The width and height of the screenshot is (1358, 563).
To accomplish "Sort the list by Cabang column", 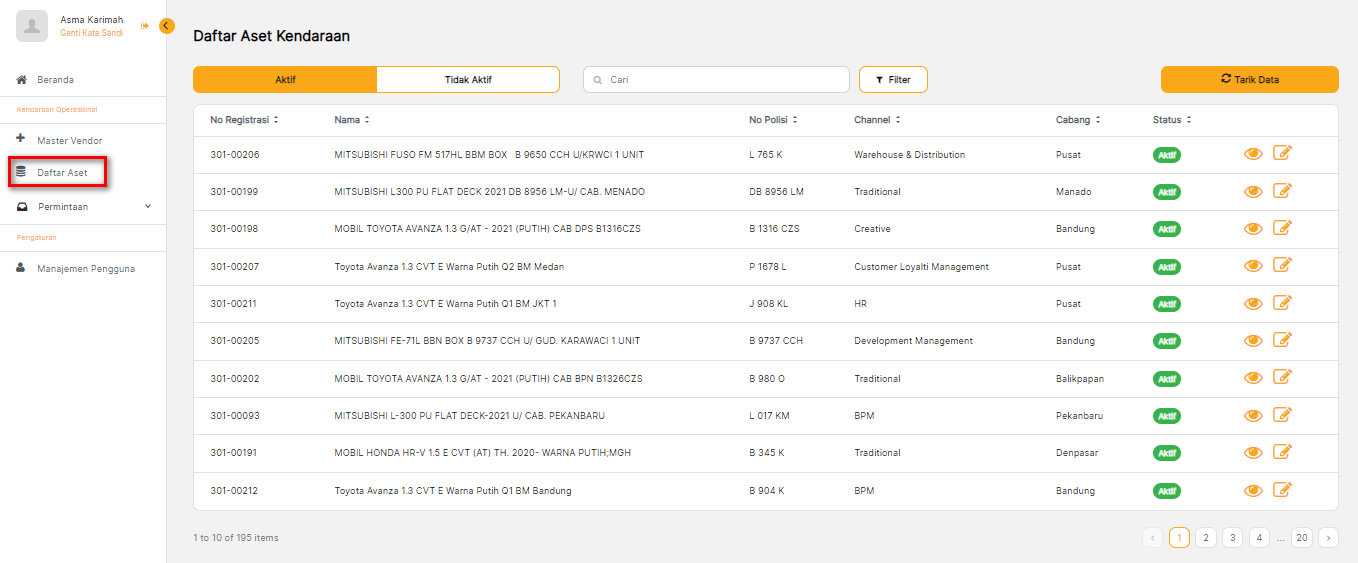I will click(1078, 120).
